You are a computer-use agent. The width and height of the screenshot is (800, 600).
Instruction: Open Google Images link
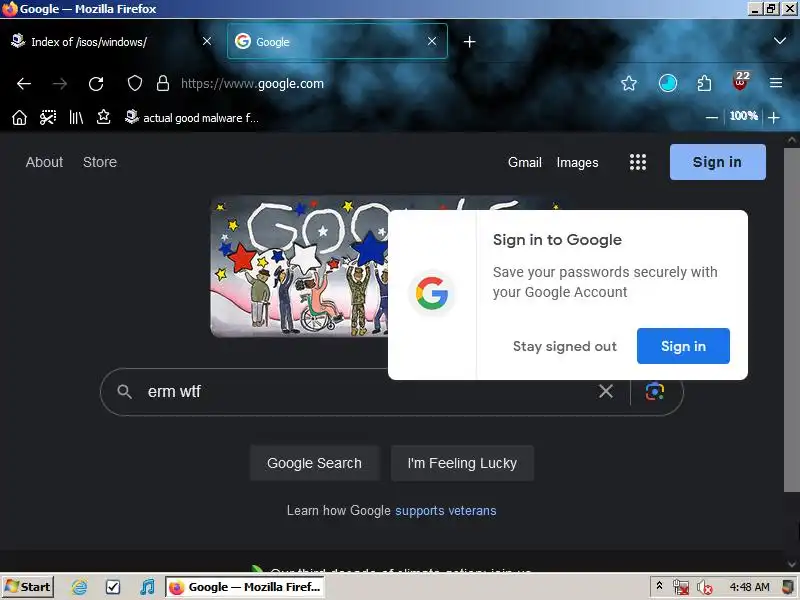(577, 162)
